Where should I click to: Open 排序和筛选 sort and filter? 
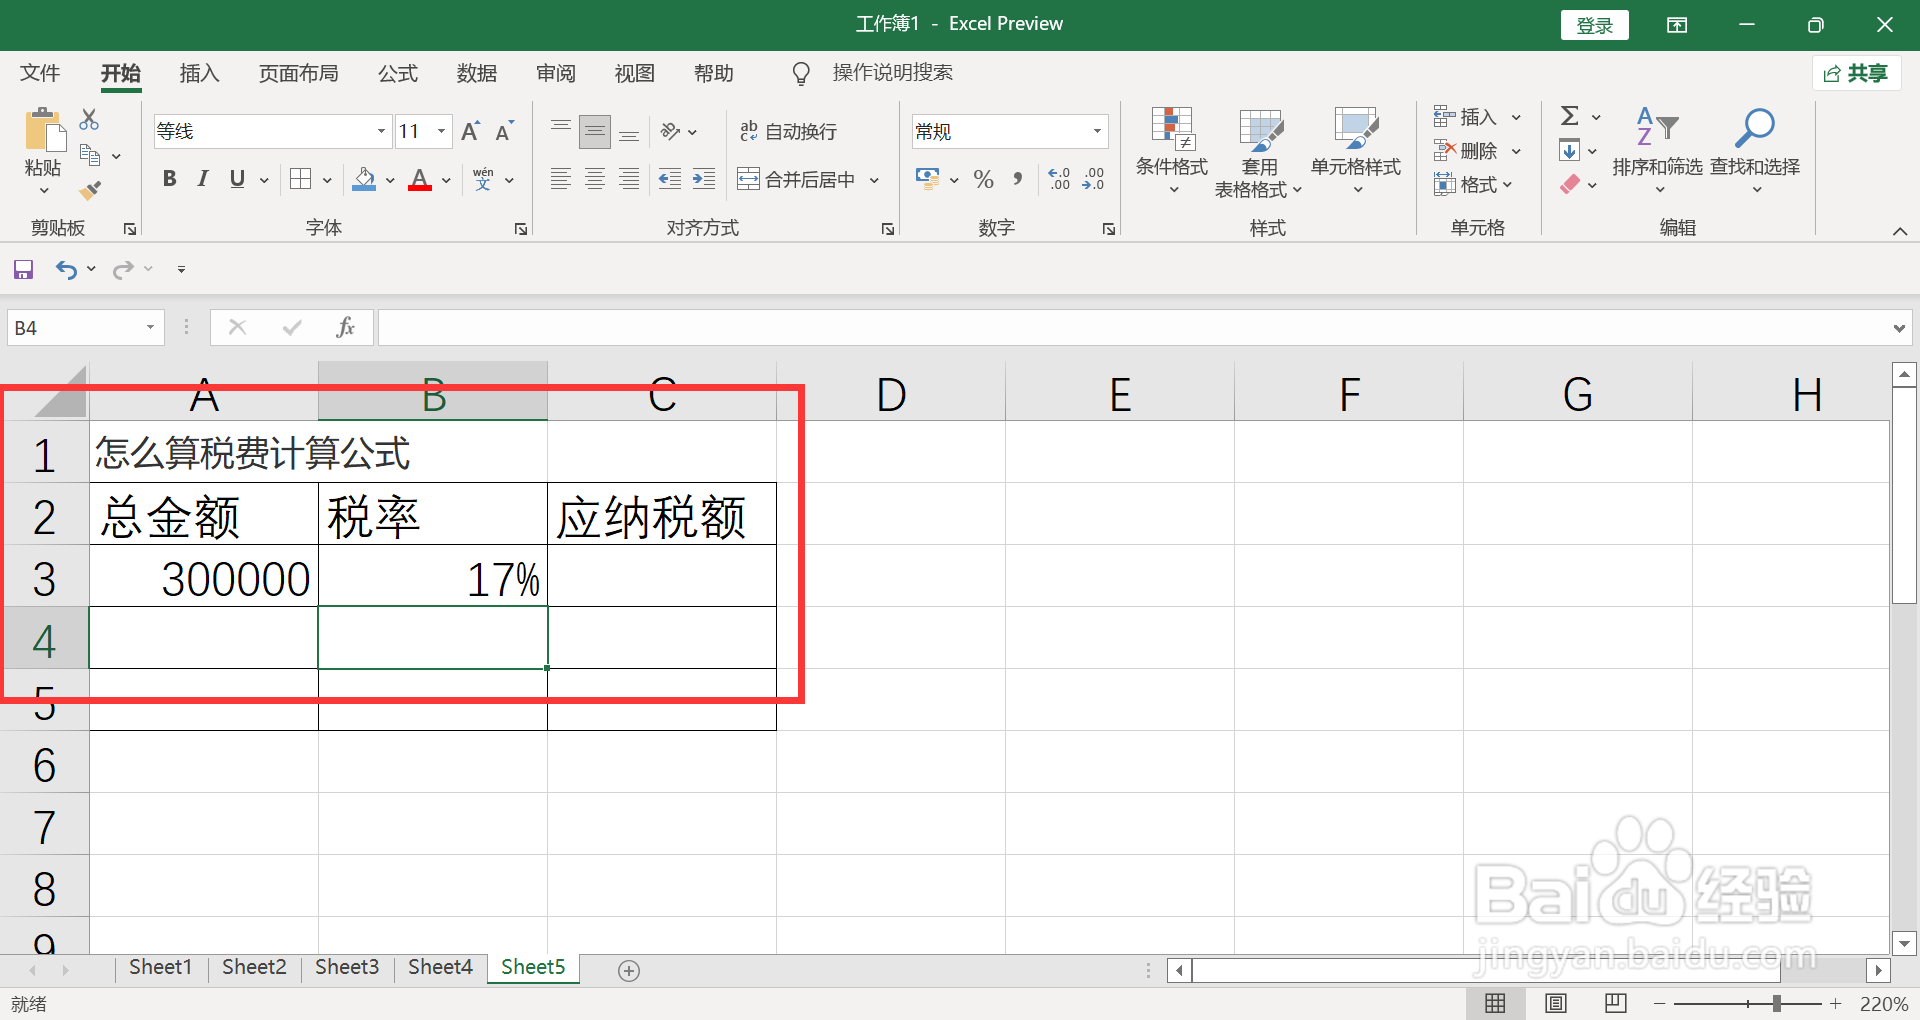pyautogui.click(x=1657, y=150)
